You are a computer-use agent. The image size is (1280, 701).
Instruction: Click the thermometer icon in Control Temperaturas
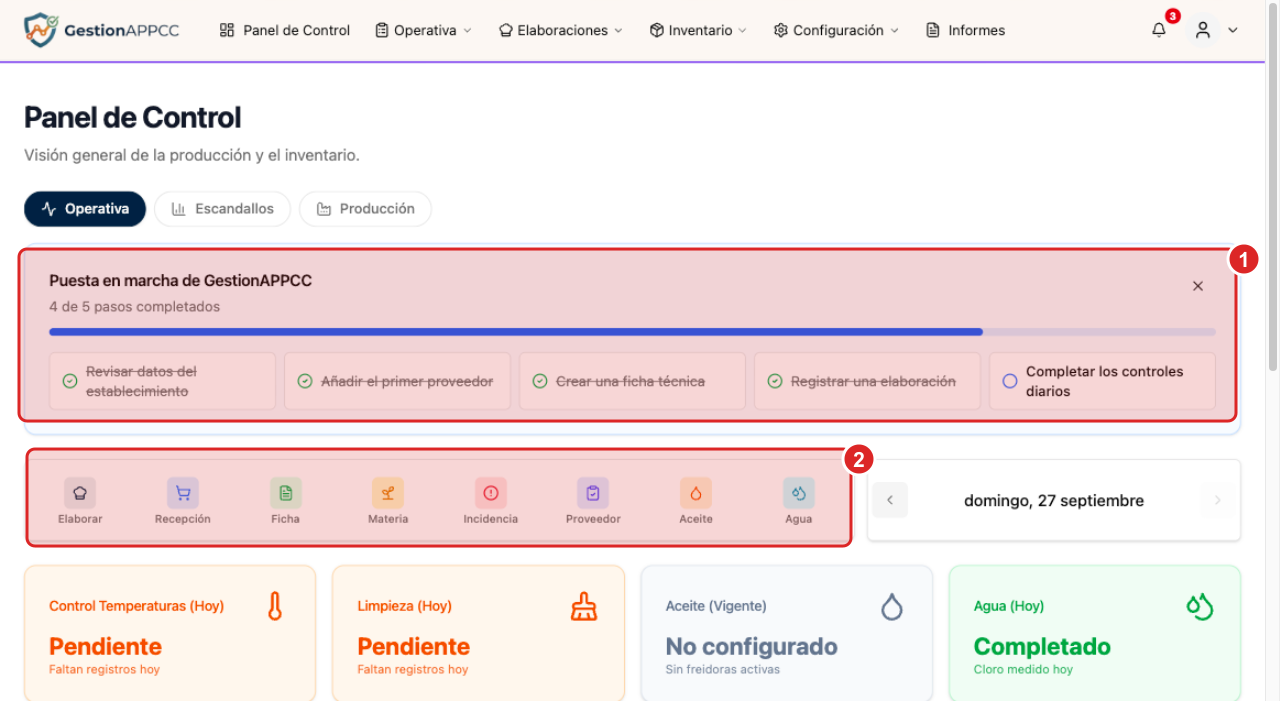click(275, 606)
